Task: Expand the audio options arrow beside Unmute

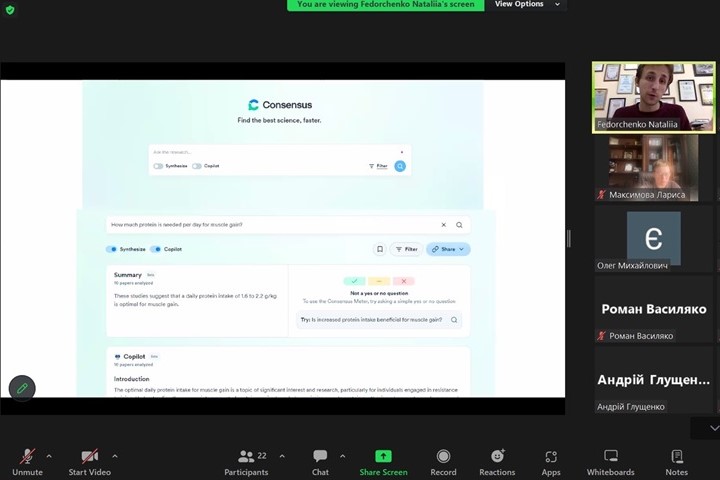Action: 49,456
